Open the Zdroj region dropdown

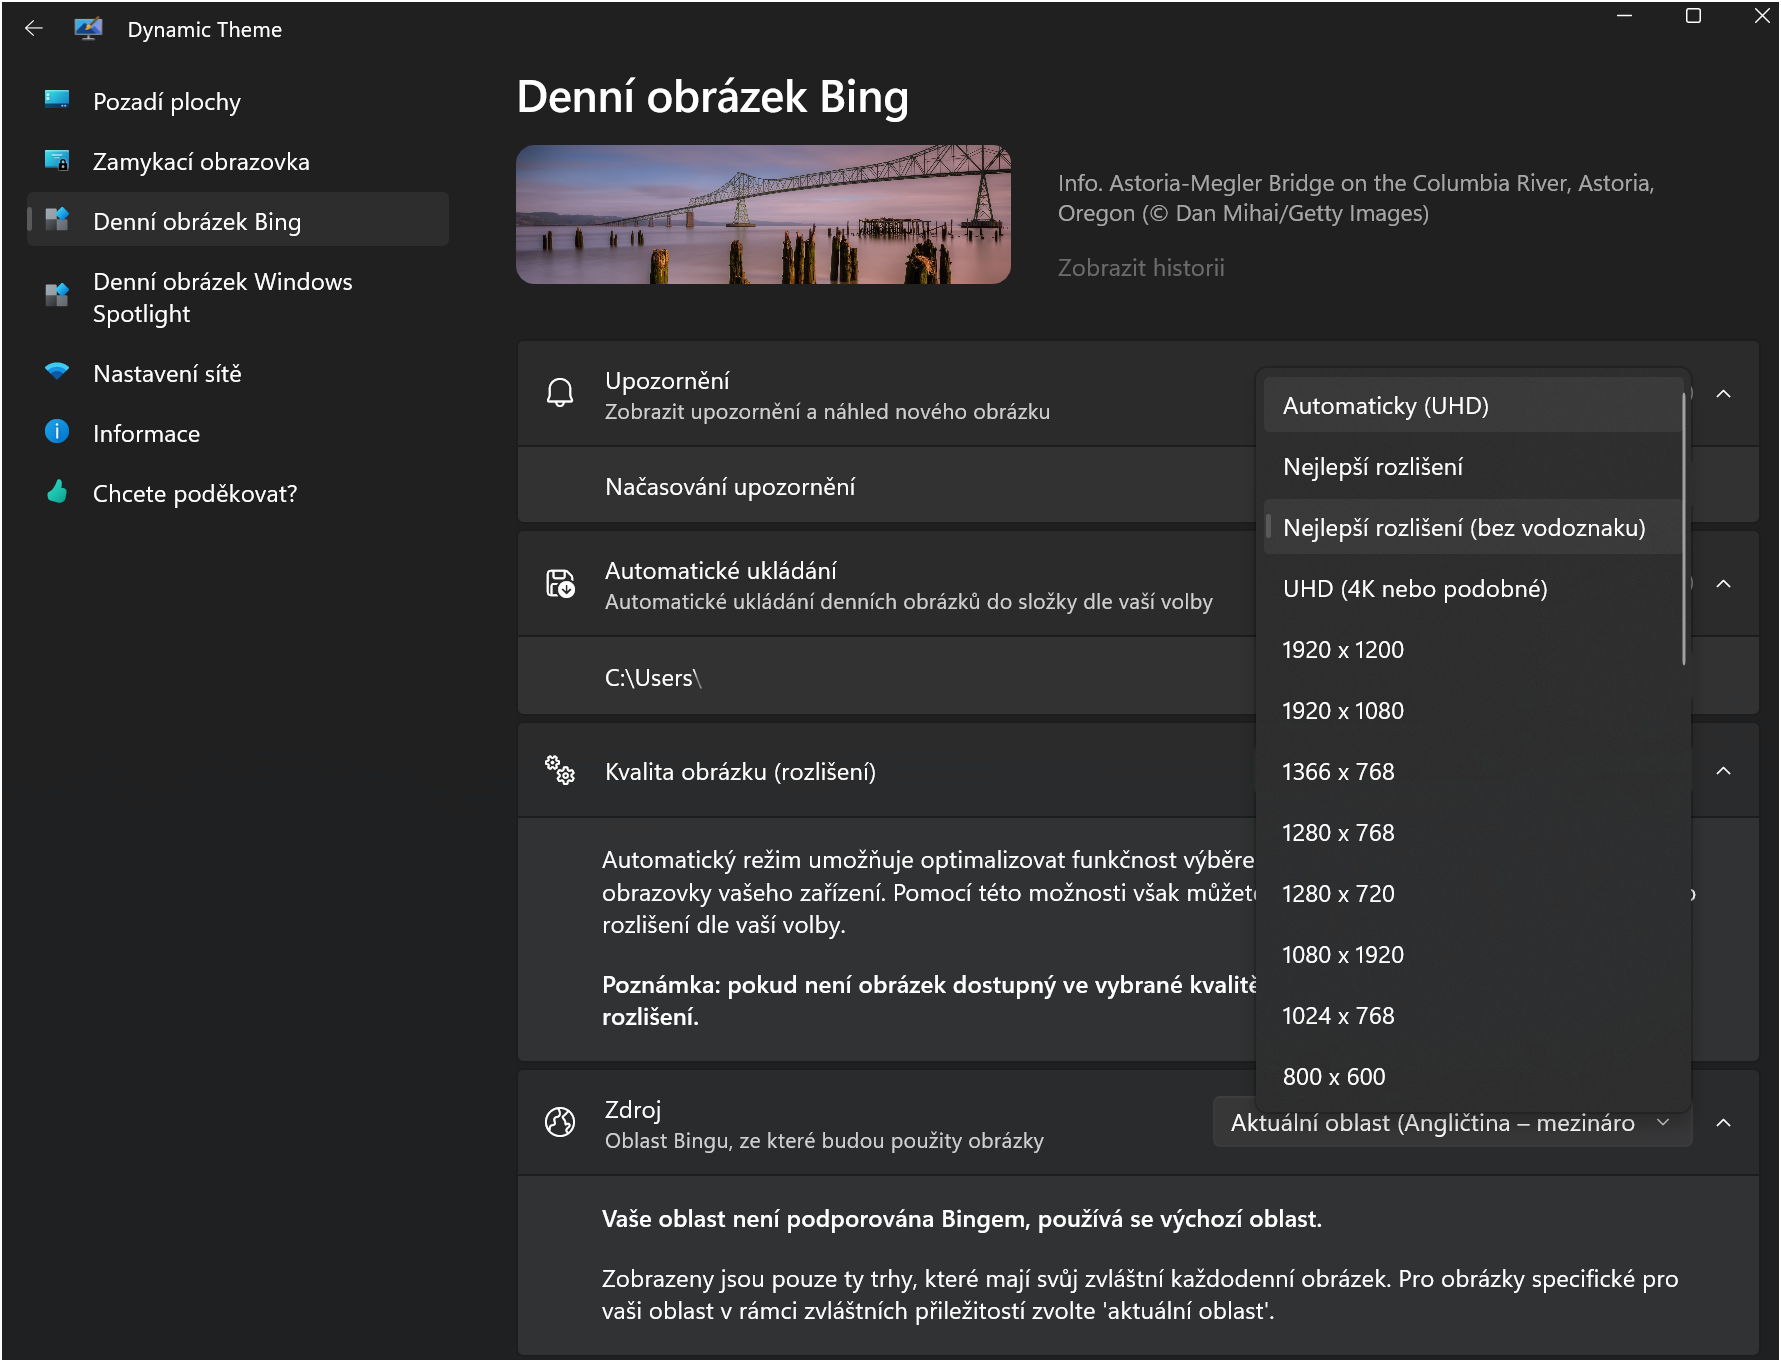1451,1123
